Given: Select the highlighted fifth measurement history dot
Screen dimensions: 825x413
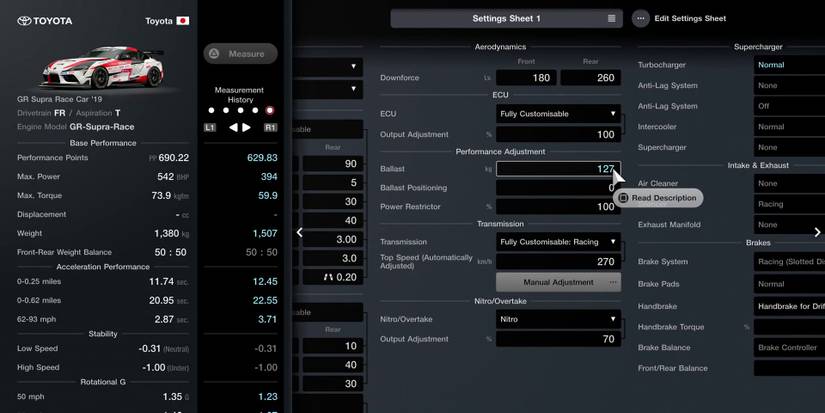Looking at the screenshot, I should tap(270, 110).
